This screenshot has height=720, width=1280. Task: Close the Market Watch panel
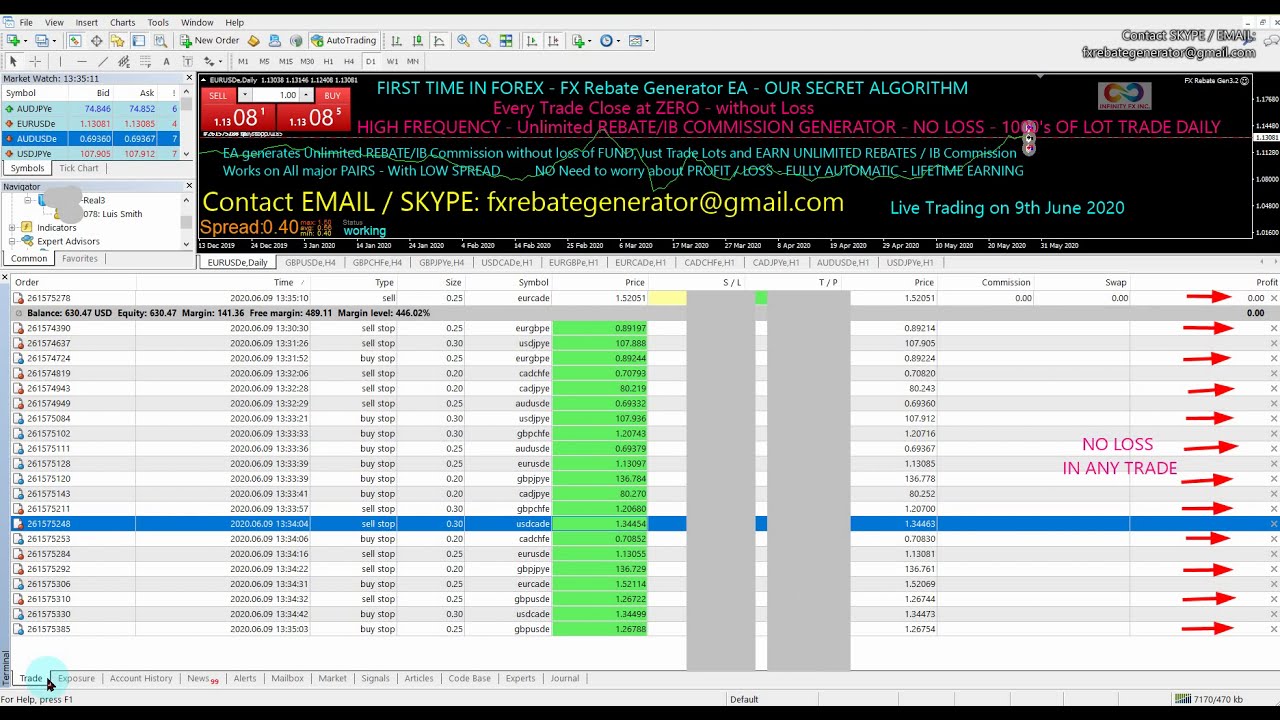click(x=189, y=78)
